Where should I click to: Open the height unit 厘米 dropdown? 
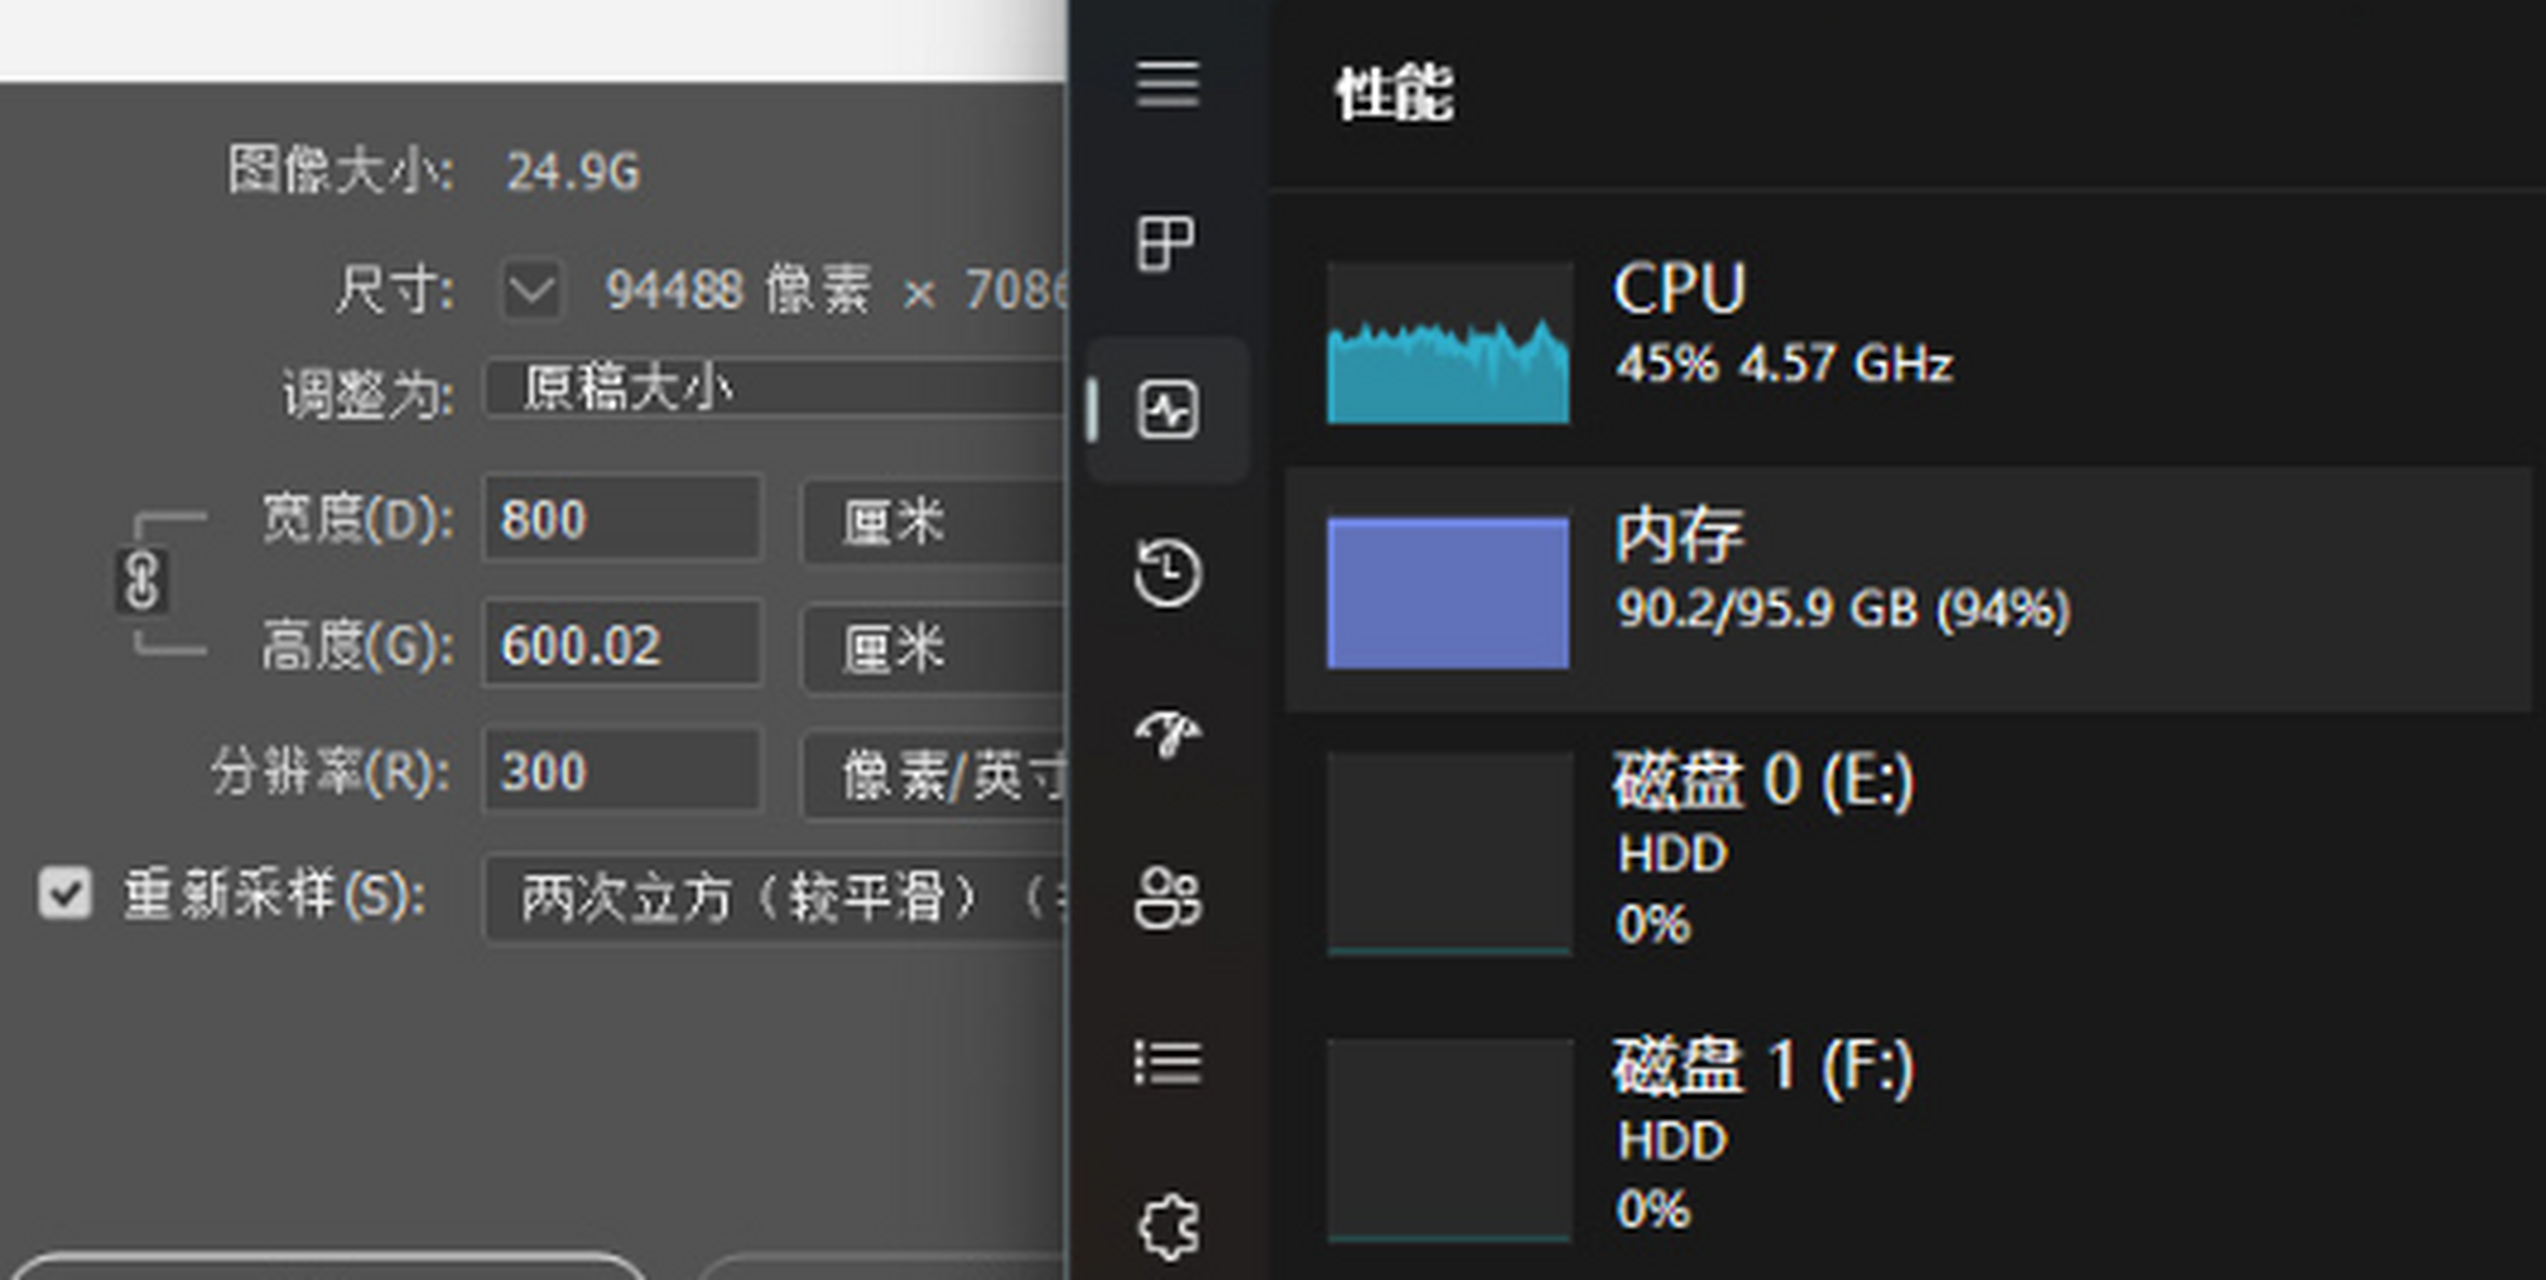click(x=935, y=648)
